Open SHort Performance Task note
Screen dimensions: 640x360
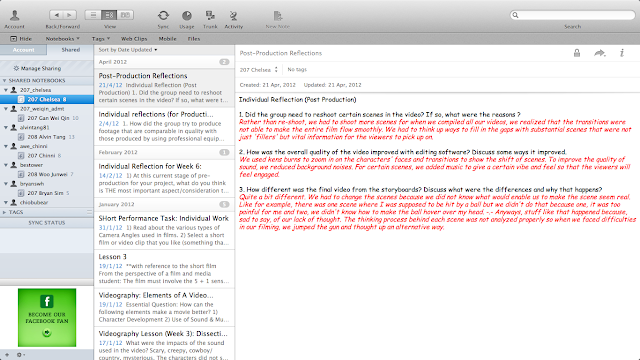tap(164, 231)
